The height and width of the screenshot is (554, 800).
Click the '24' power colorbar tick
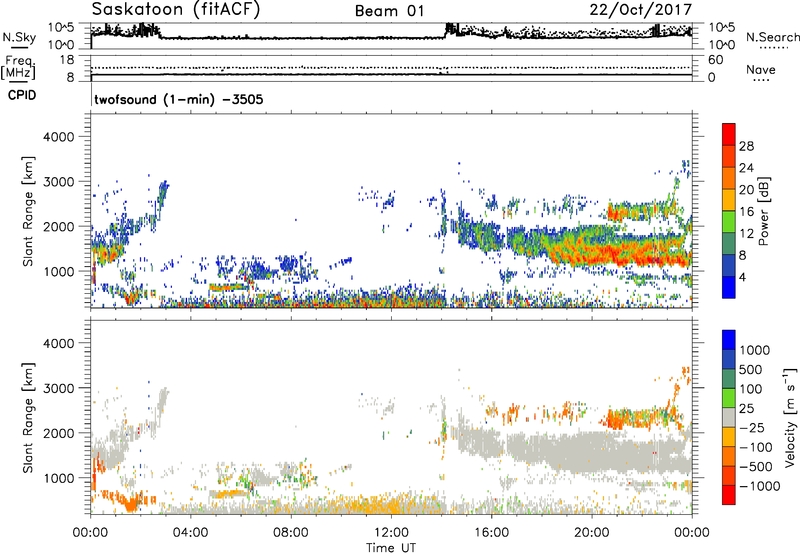[746, 168]
